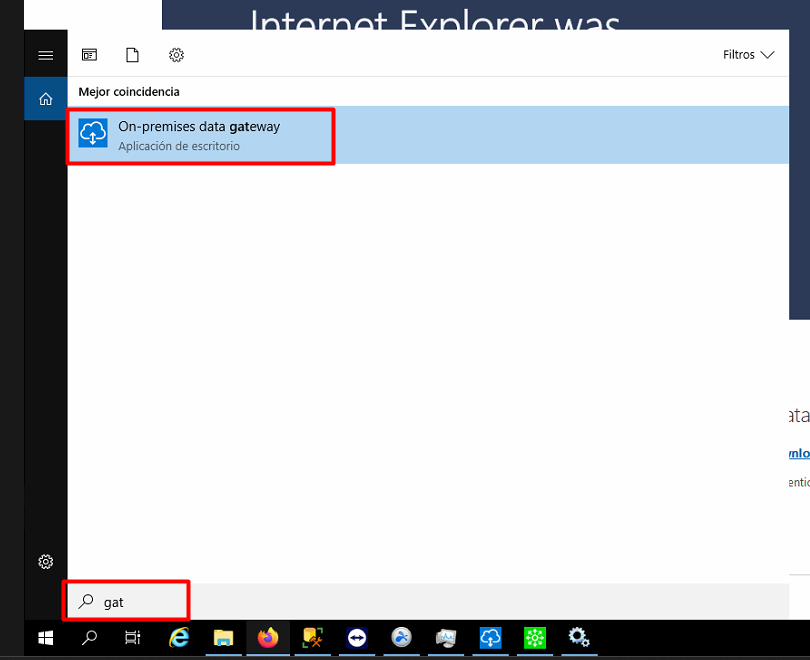This screenshot has height=660, width=810.
Task: Click the 'Aplicación de escritorio' subtitle
Action: (x=179, y=146)
